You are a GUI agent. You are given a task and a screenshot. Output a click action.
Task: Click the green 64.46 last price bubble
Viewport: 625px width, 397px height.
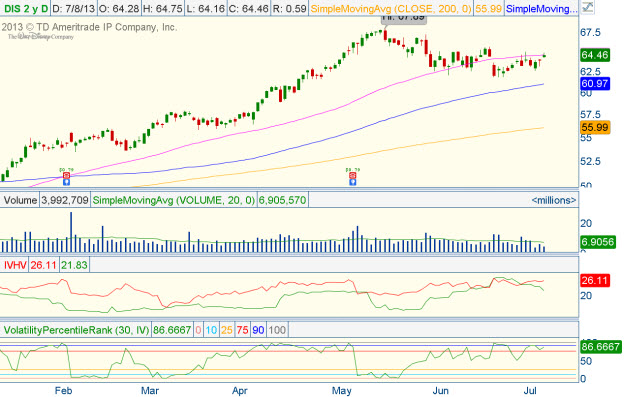[595, 55]
